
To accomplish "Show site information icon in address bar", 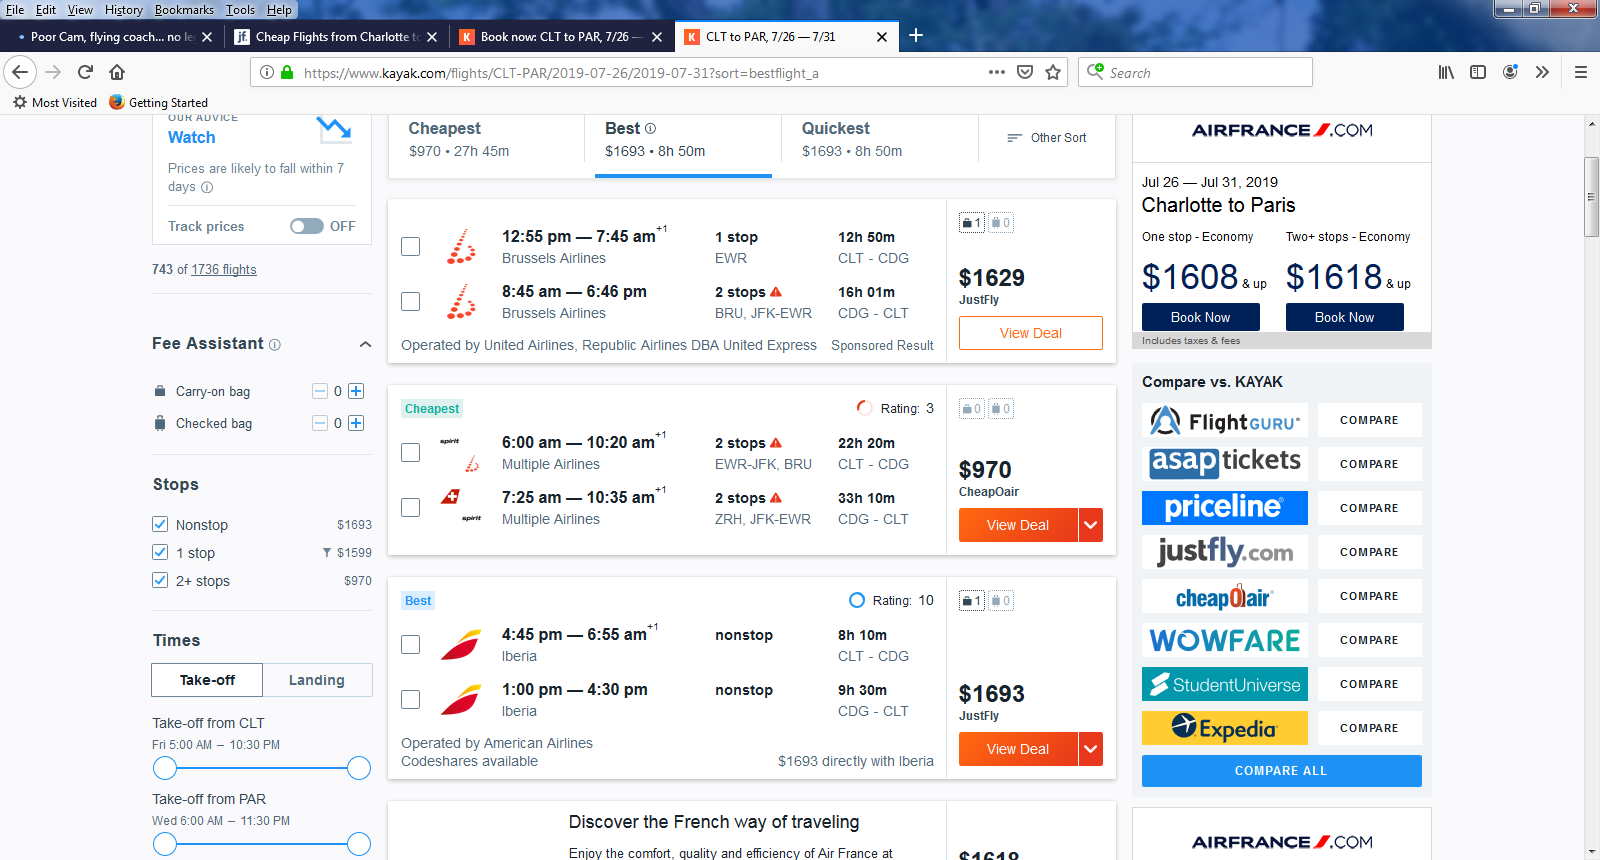I will (267, 72).
